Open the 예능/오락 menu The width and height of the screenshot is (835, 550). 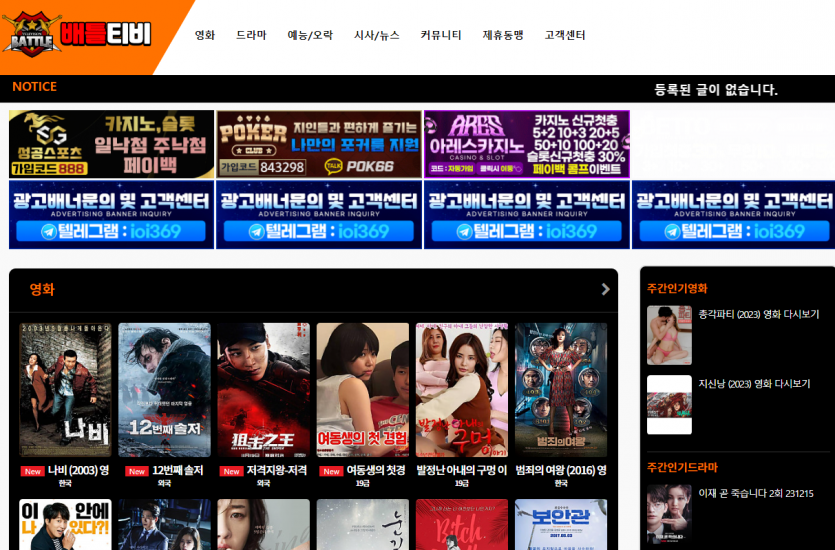pyautogui.click(x=310, y=35)
